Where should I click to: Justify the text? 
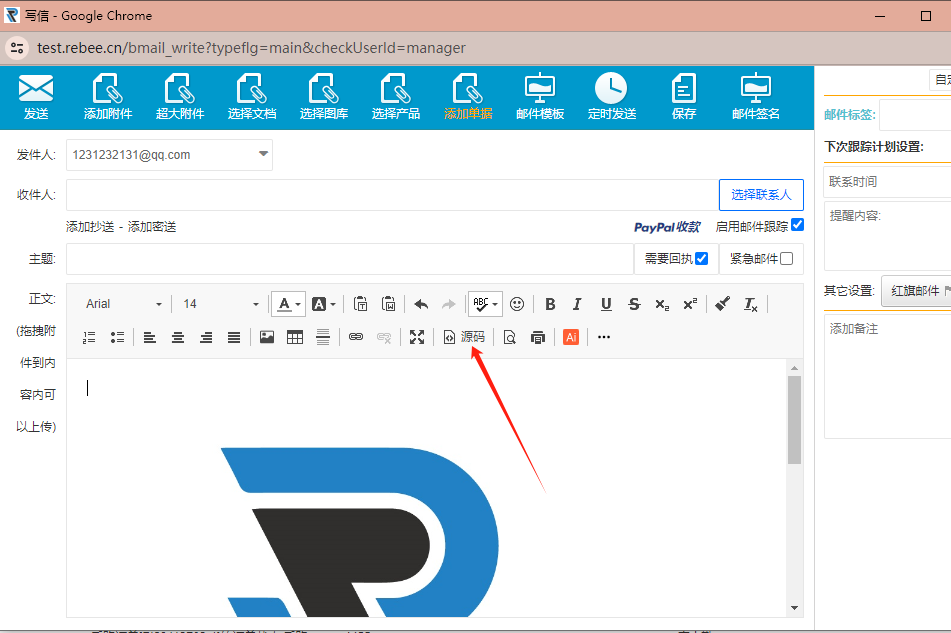coord(234,337)
